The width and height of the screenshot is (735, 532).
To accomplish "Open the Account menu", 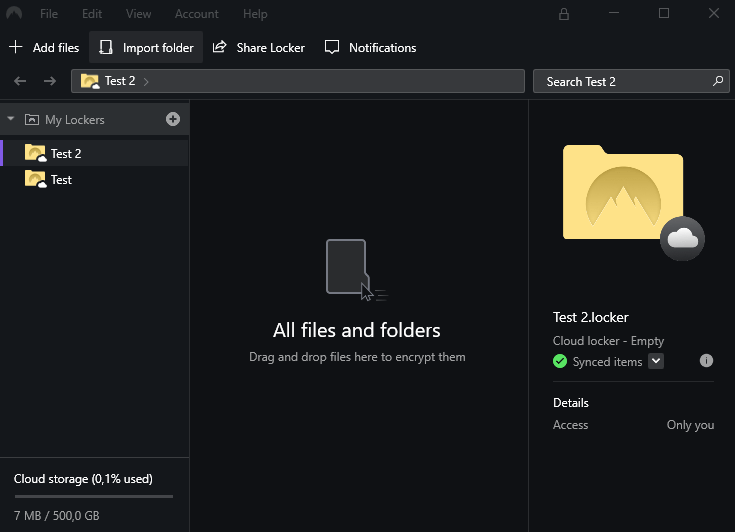I will coord(196,14).
